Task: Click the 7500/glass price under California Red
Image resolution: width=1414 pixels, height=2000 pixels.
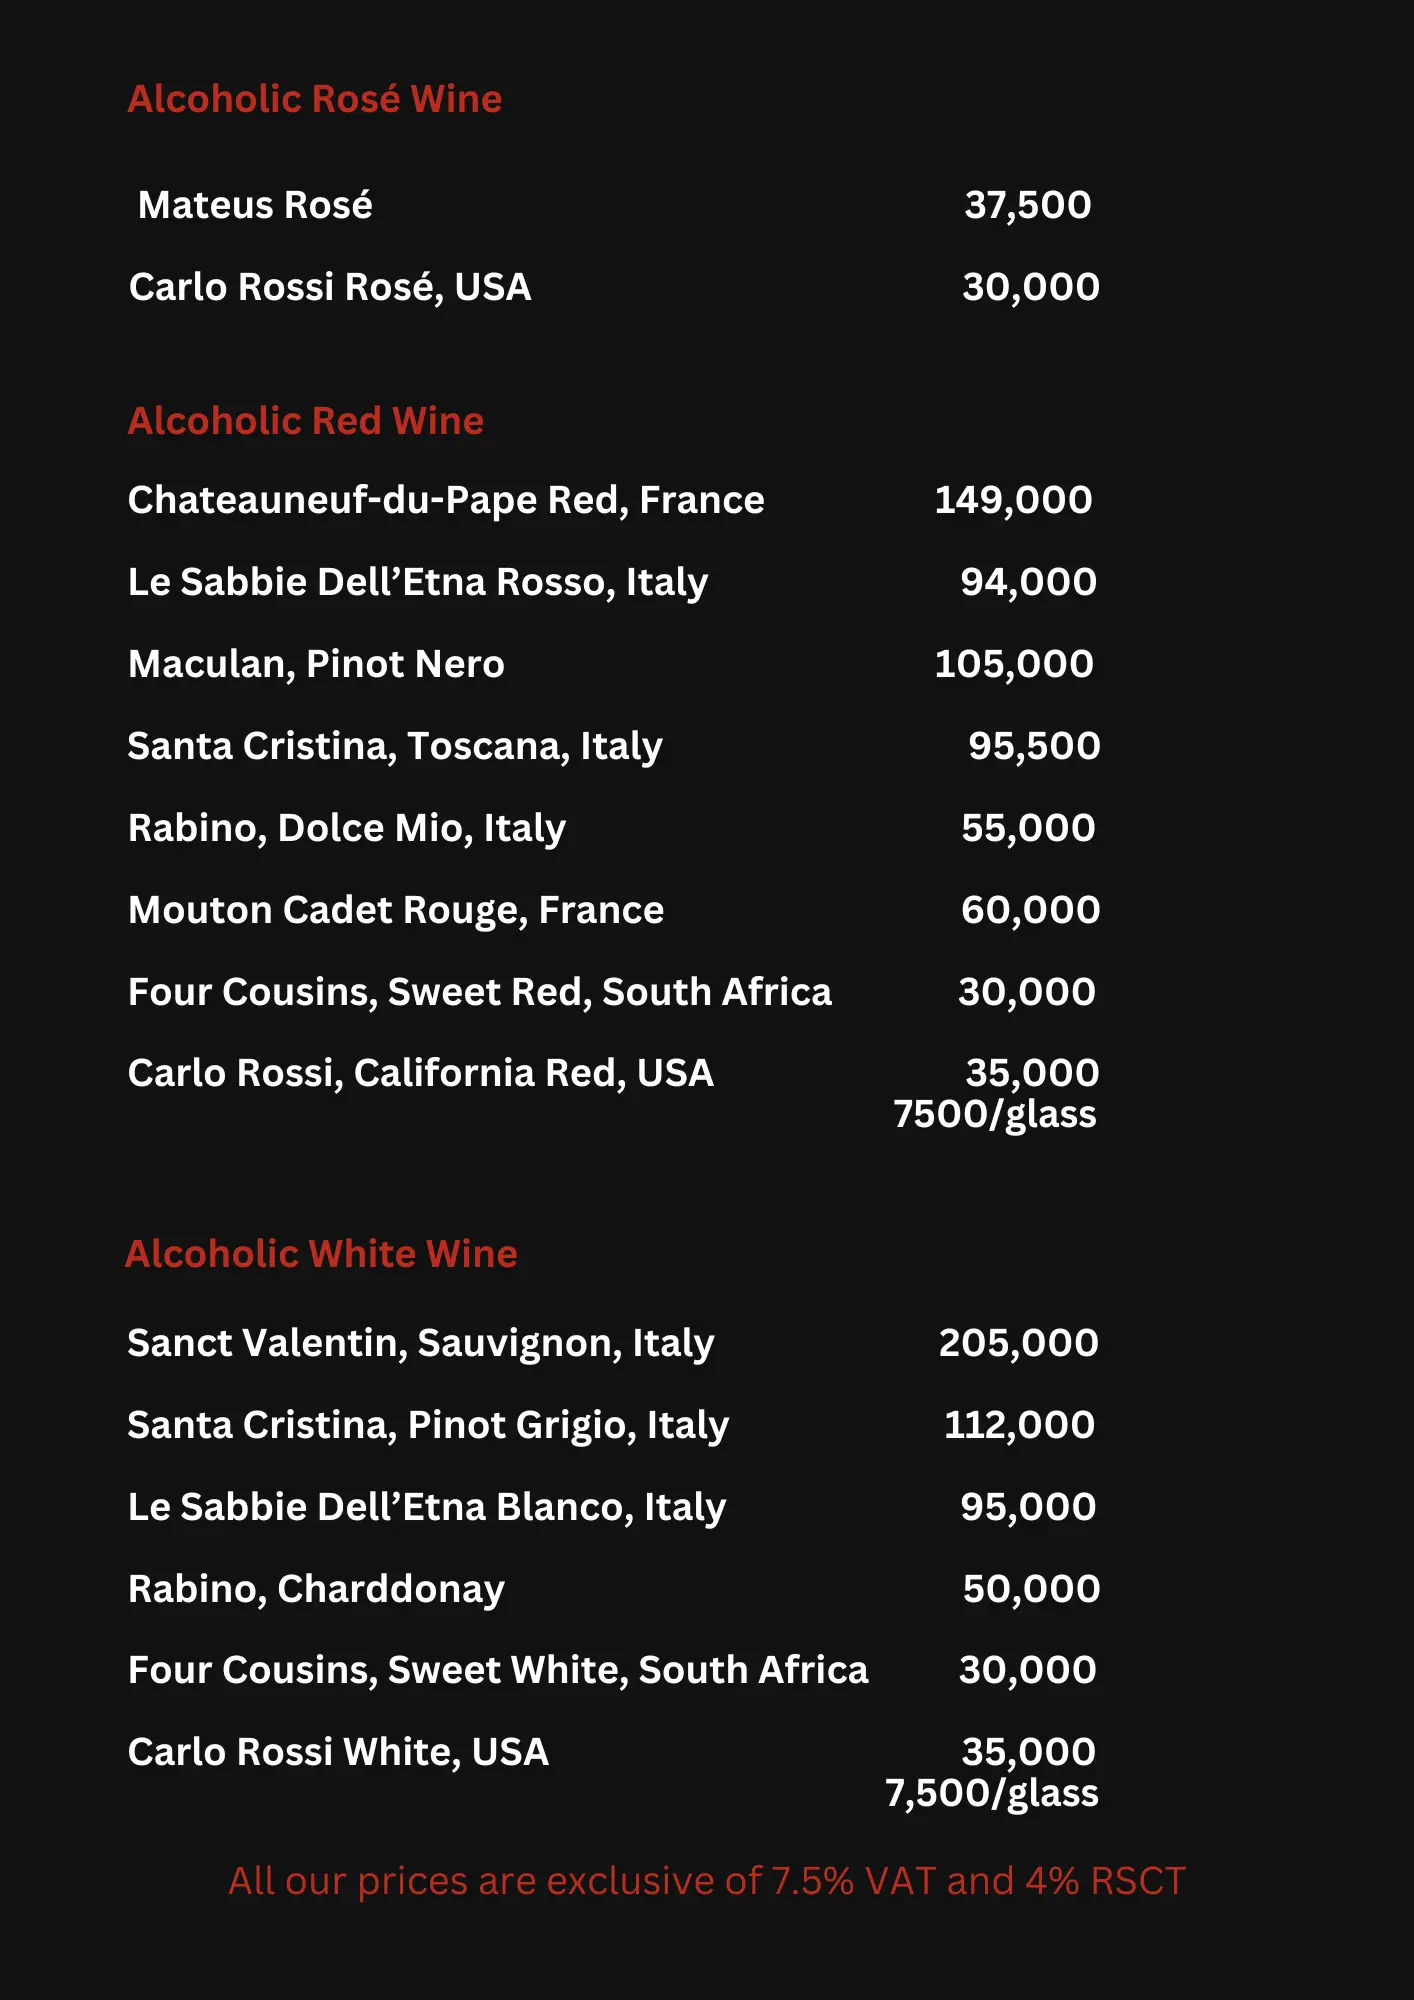Action: 995,1115
